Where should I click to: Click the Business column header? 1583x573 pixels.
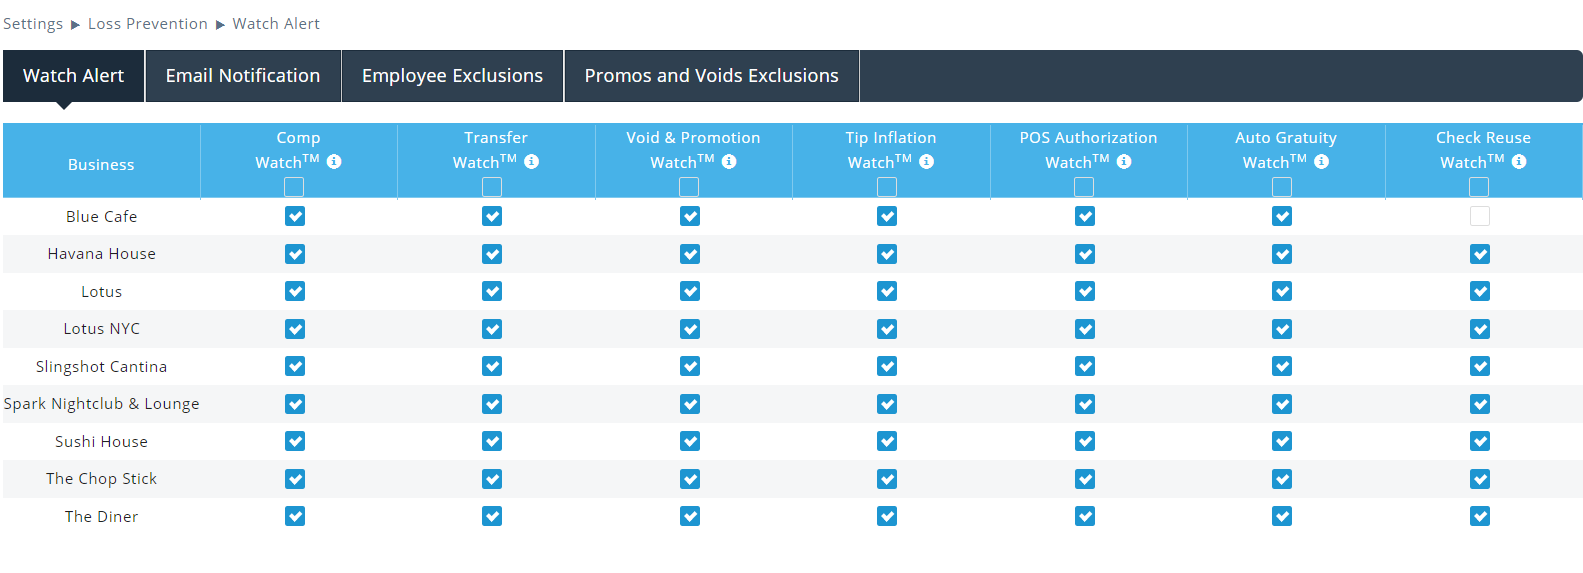pos(101,164)
